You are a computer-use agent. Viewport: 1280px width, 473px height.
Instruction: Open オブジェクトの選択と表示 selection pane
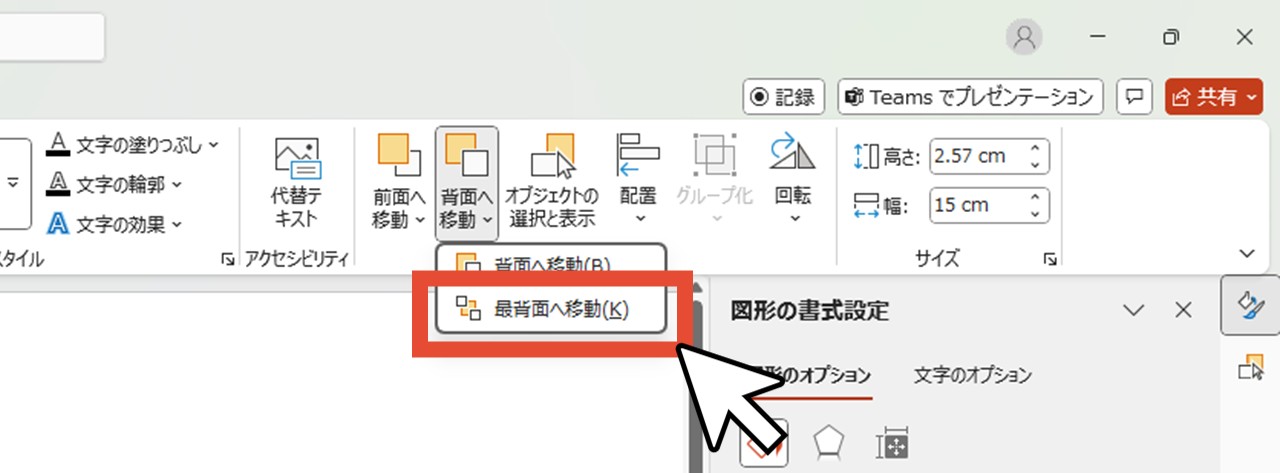[x=551, y=182]
